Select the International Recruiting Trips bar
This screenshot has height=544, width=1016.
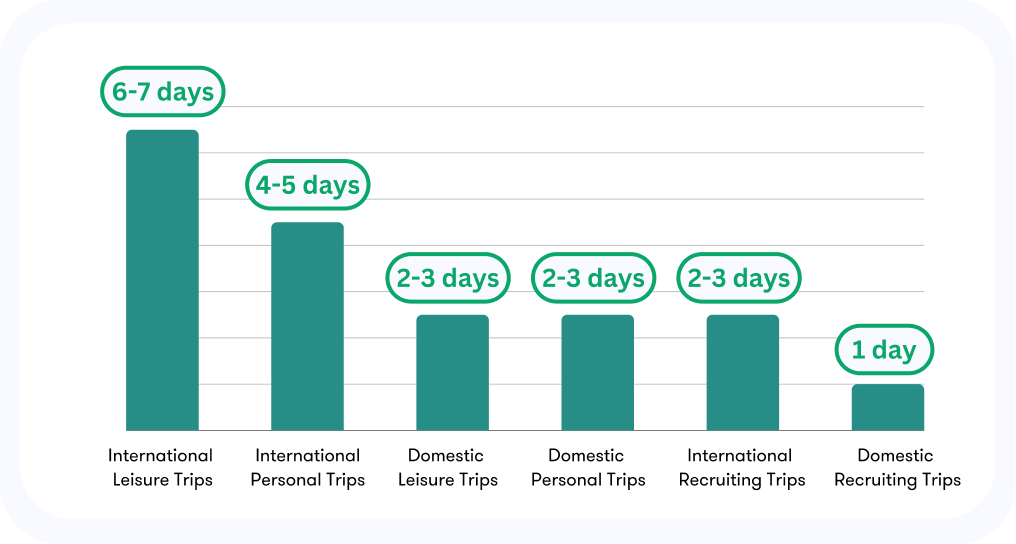pyautogui.click(x=743, y=372)
